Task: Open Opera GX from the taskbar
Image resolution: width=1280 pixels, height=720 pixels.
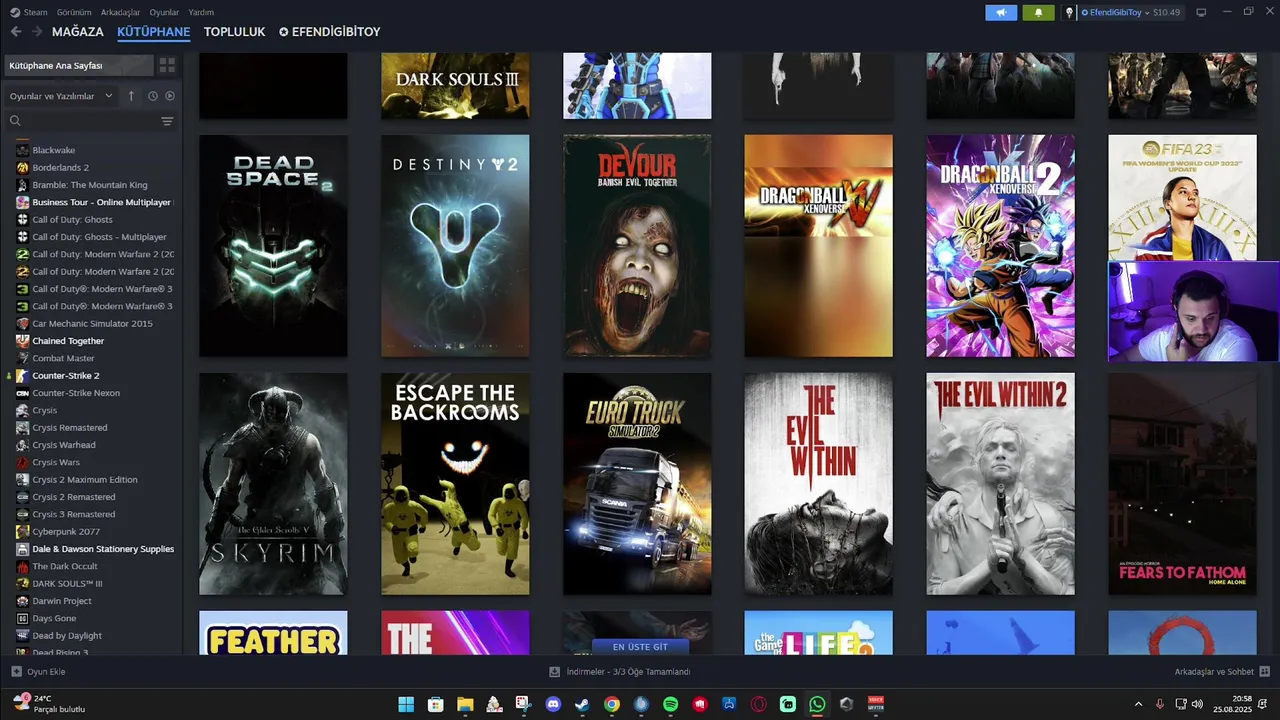Action: click(758, 704)
